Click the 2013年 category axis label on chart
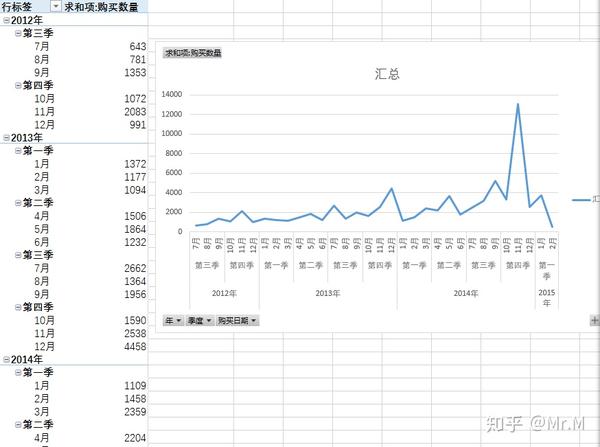Screen dimensions: 600x447 point(328,293)
